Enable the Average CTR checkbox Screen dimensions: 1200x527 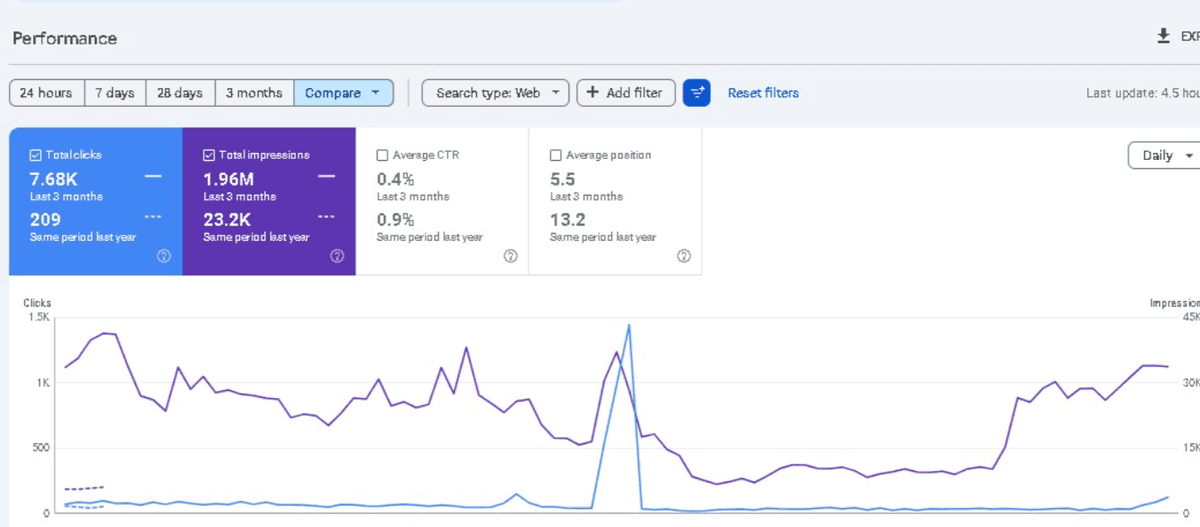click(x=382, y=155)
